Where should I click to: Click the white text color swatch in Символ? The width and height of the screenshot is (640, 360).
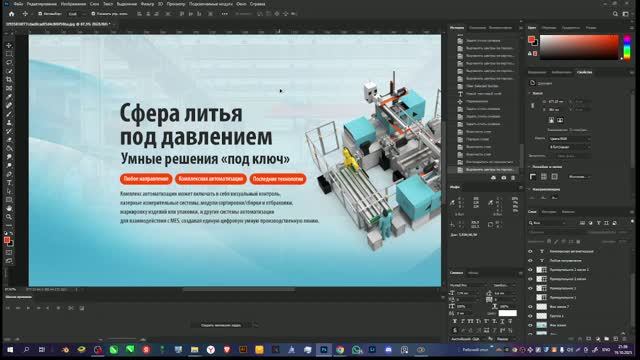(507, 313)
